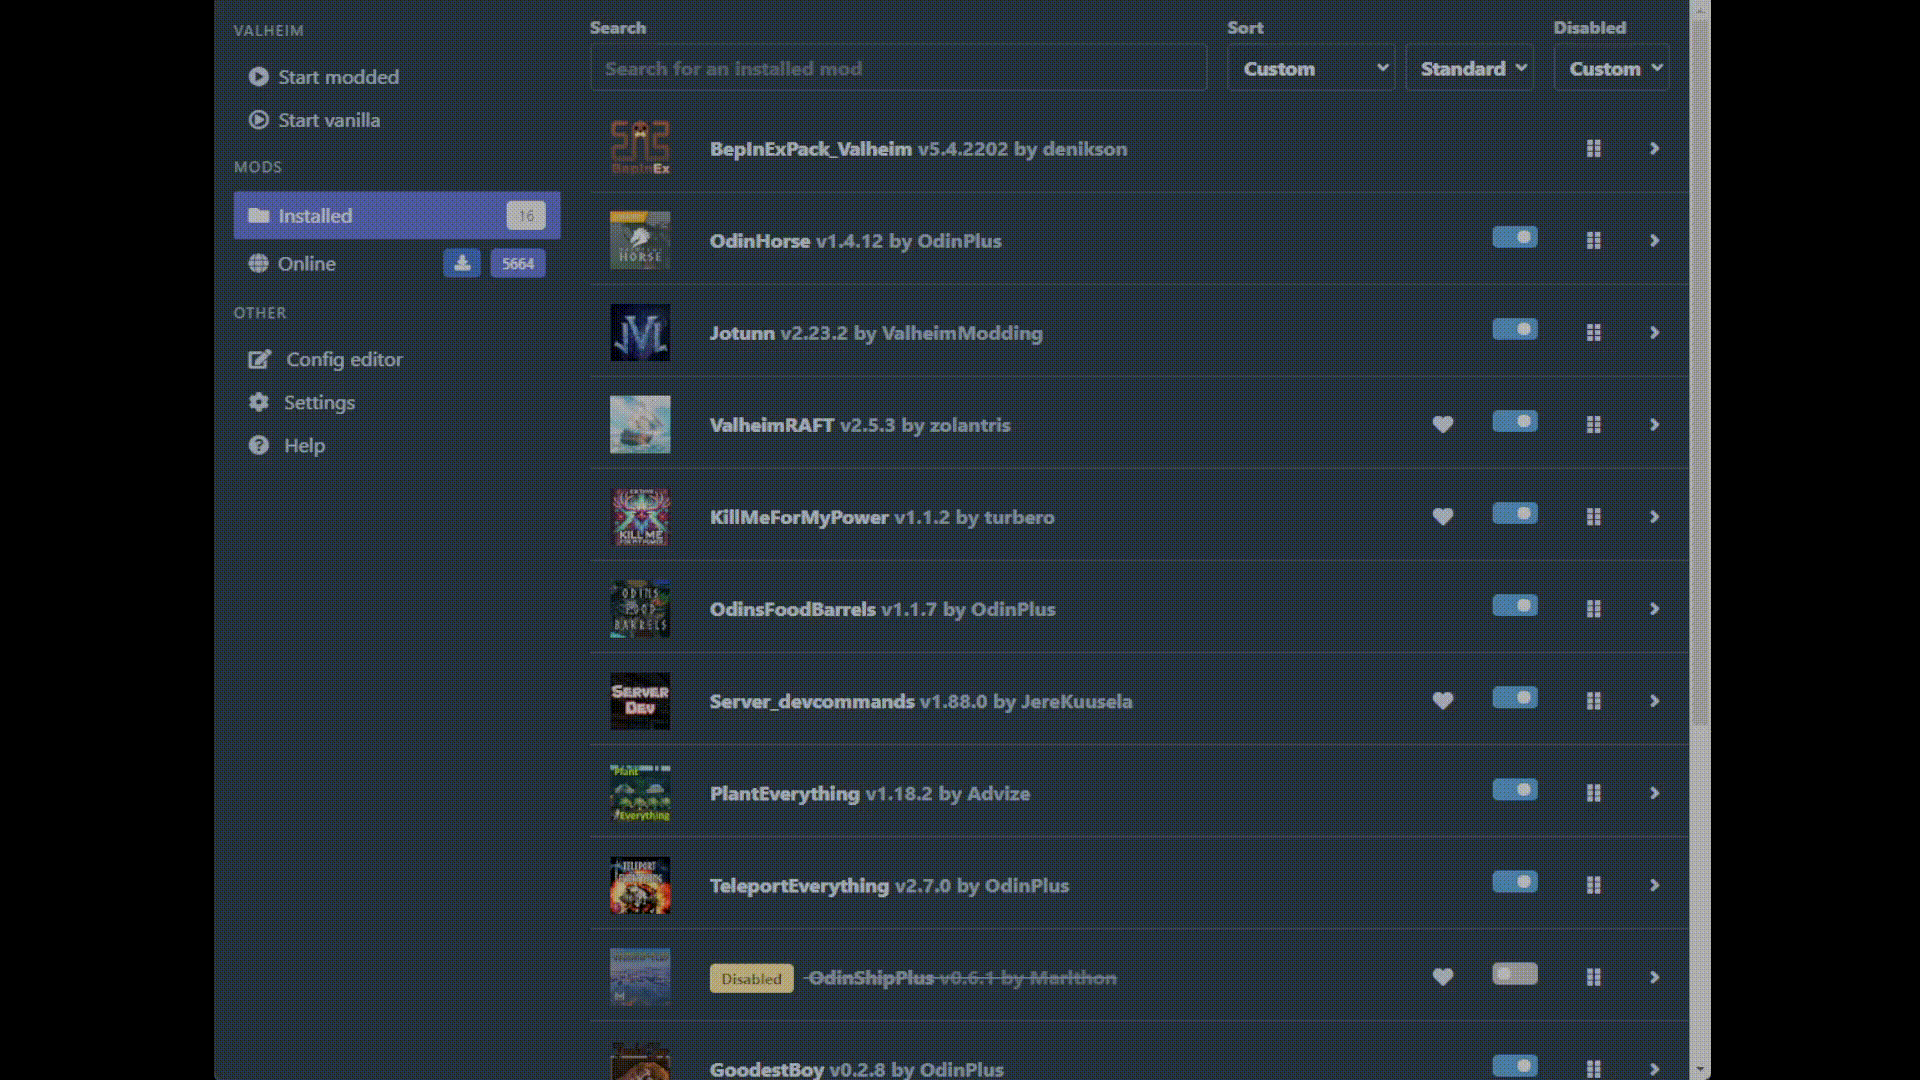Click the heart icon on Server_devcommands row

(x=1442, y=701)
